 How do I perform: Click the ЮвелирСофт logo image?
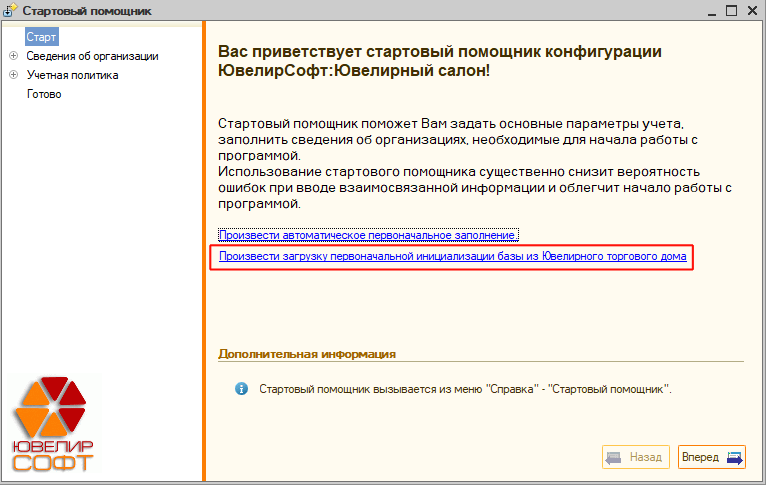[x=52, y=424]
